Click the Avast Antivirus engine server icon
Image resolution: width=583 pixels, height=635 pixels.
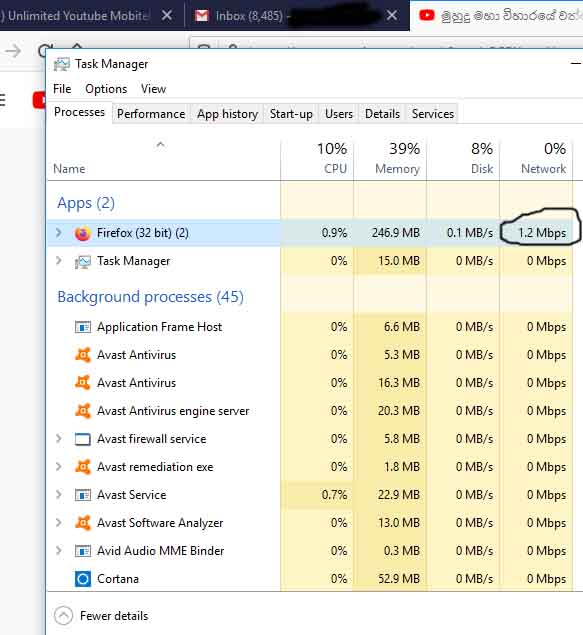[83, 411]
